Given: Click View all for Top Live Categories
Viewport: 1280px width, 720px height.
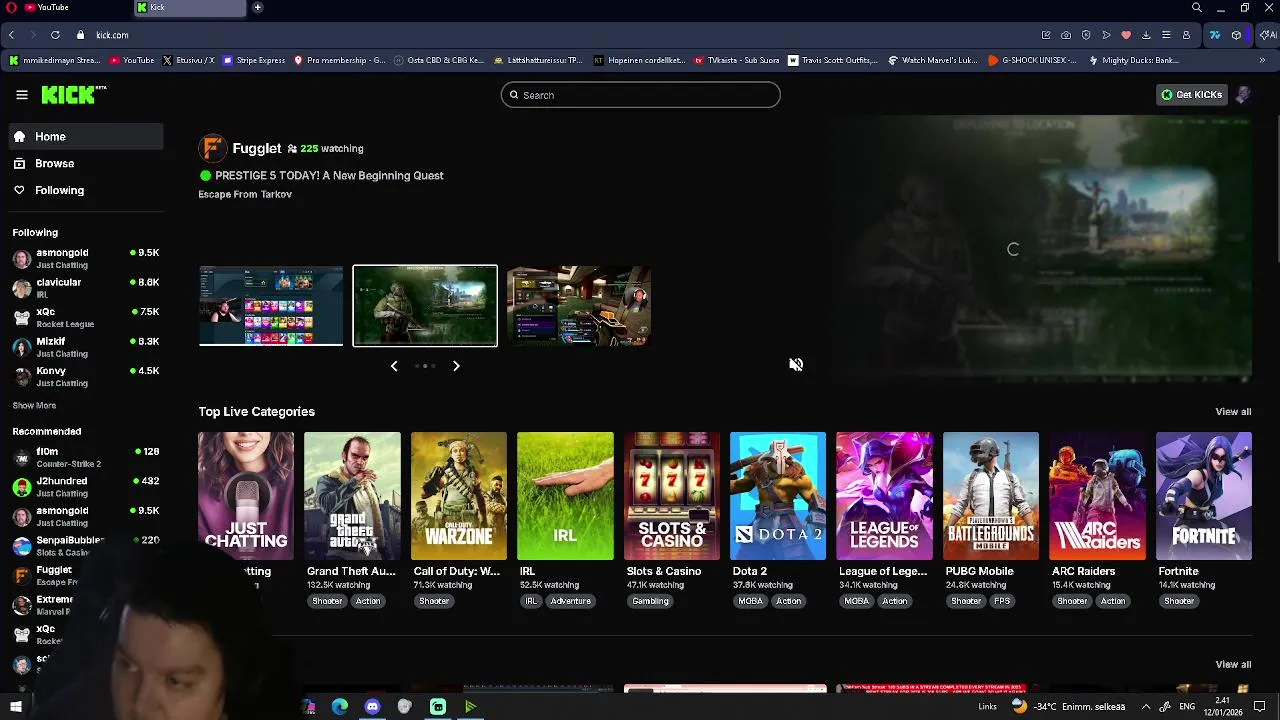Looking at the screenshot, I should [1233, 412].
